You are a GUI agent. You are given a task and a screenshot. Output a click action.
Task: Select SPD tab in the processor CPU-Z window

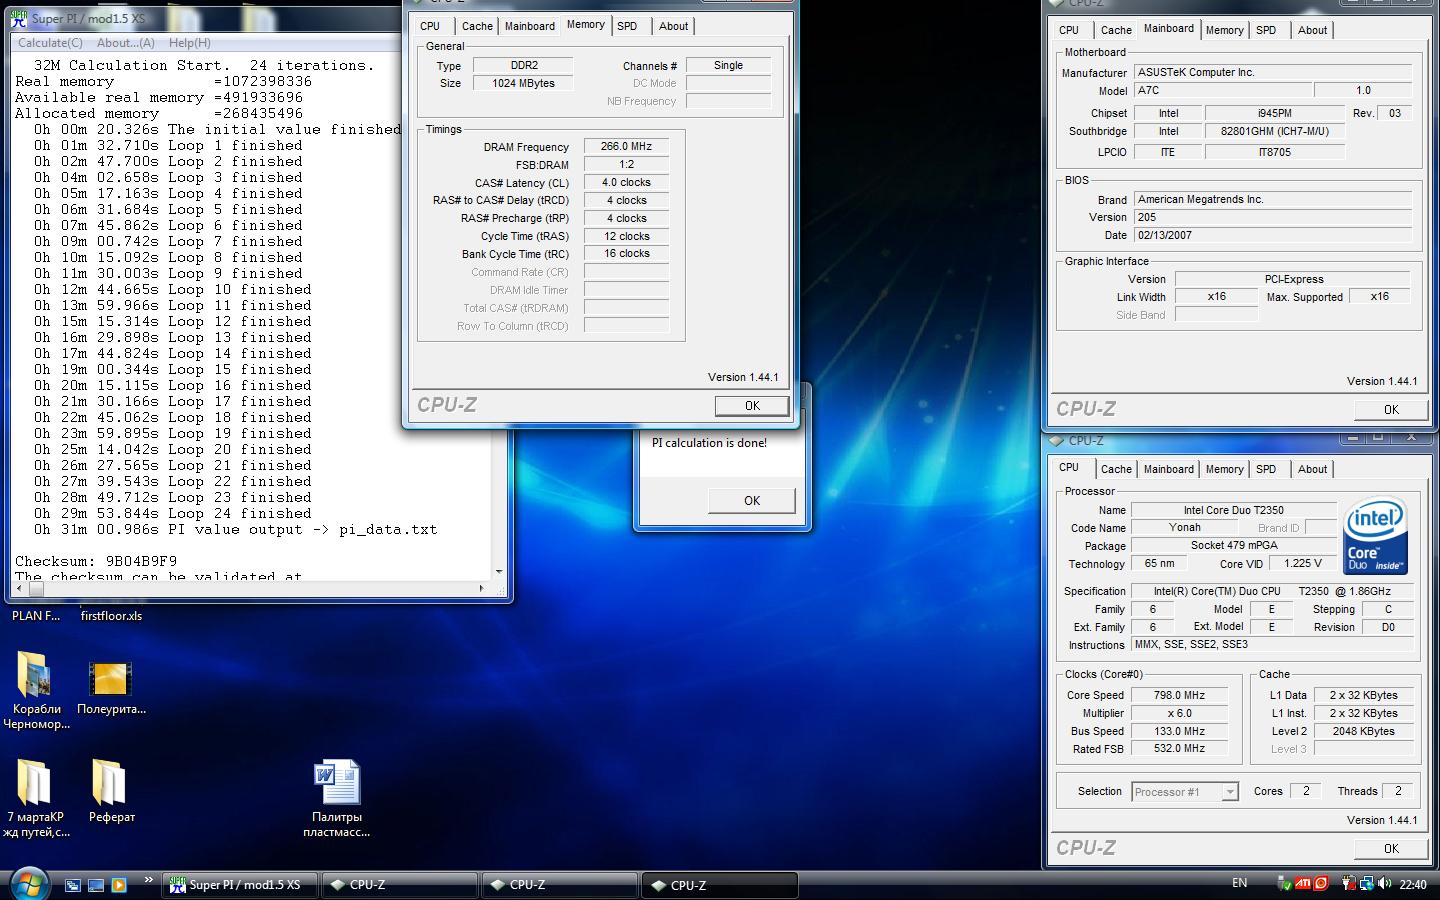pyautogui.click(x=1266, y=469)
